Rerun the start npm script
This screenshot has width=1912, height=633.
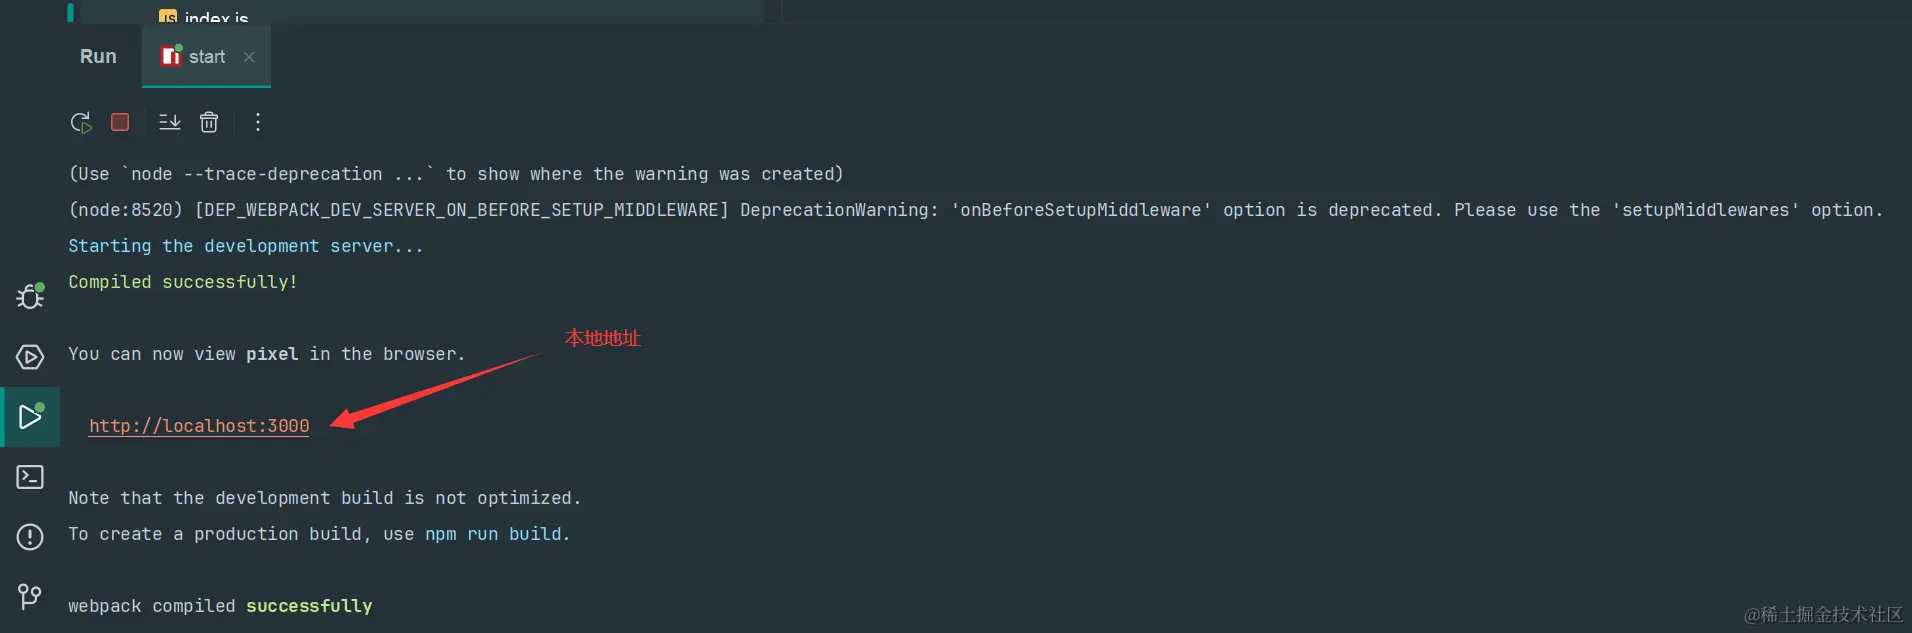click(x=80, y=122)
